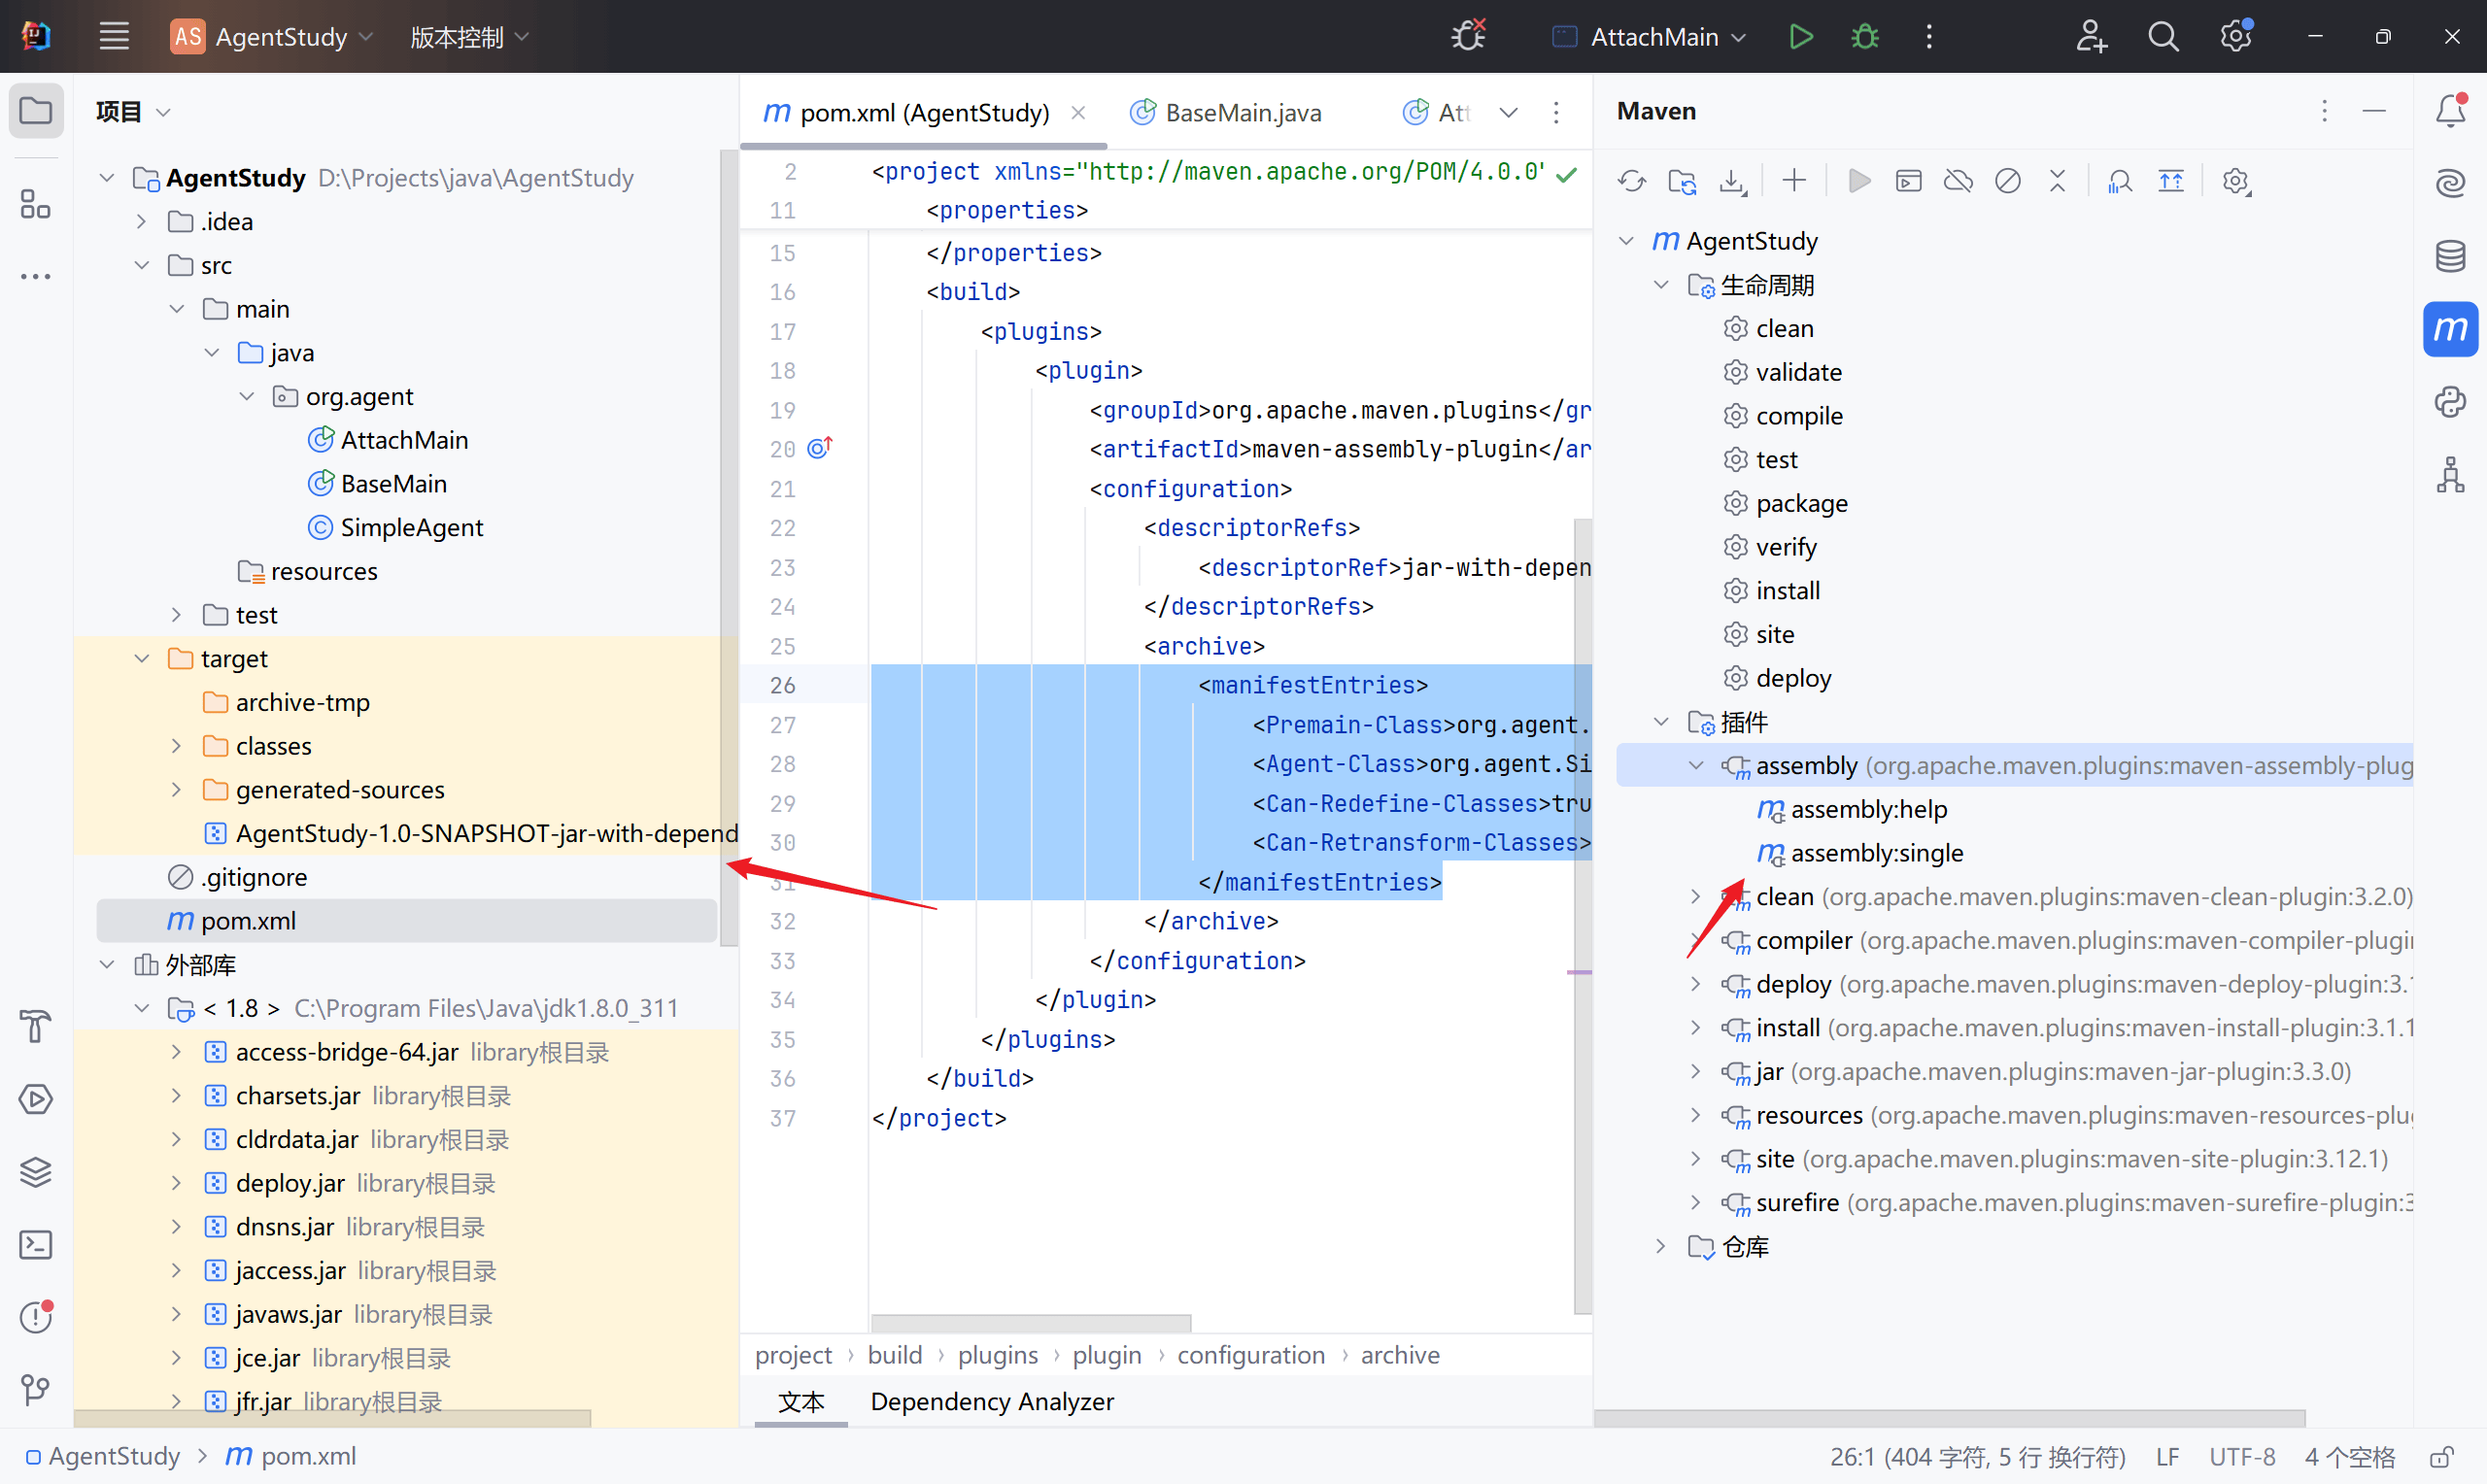Open Maven settings gear in toolbar
The width and height of the screenshot is (2487, 1484).
(2236, 181)
